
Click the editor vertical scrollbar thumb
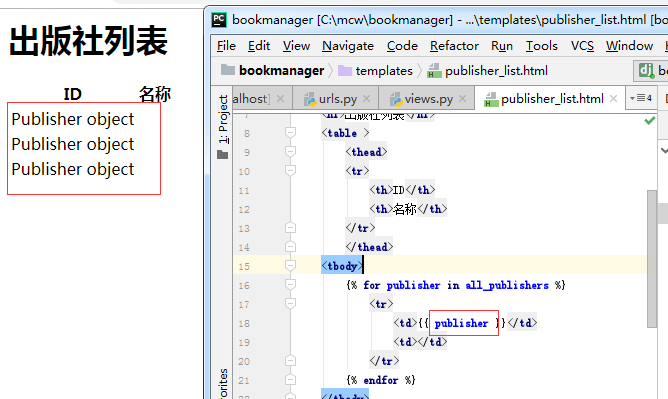point(652,259)
